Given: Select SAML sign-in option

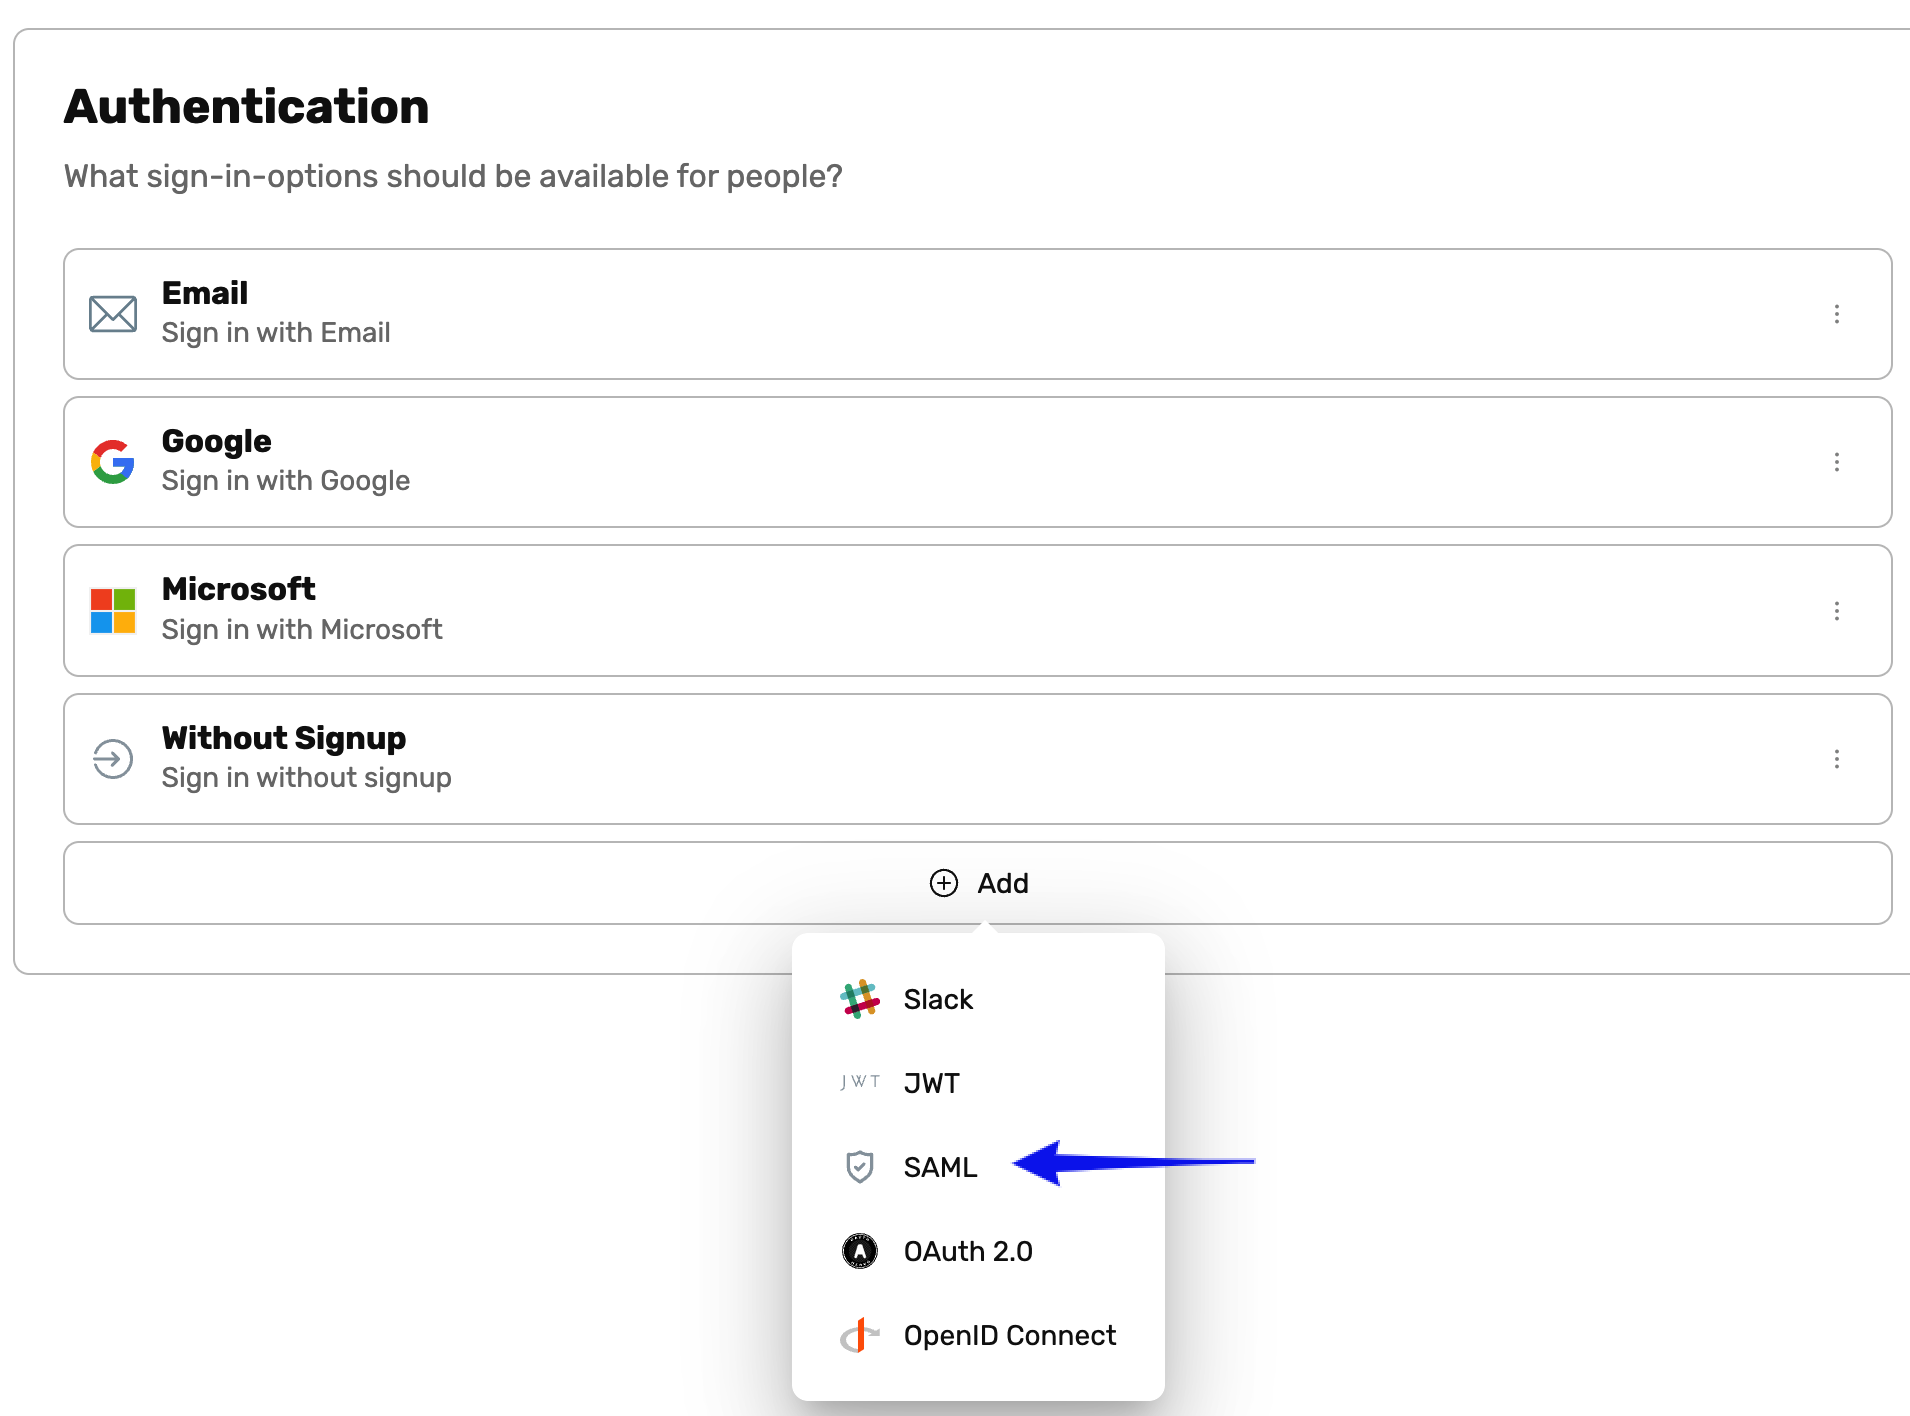Looking at the screenshot, I should [x=940, y=1167].
